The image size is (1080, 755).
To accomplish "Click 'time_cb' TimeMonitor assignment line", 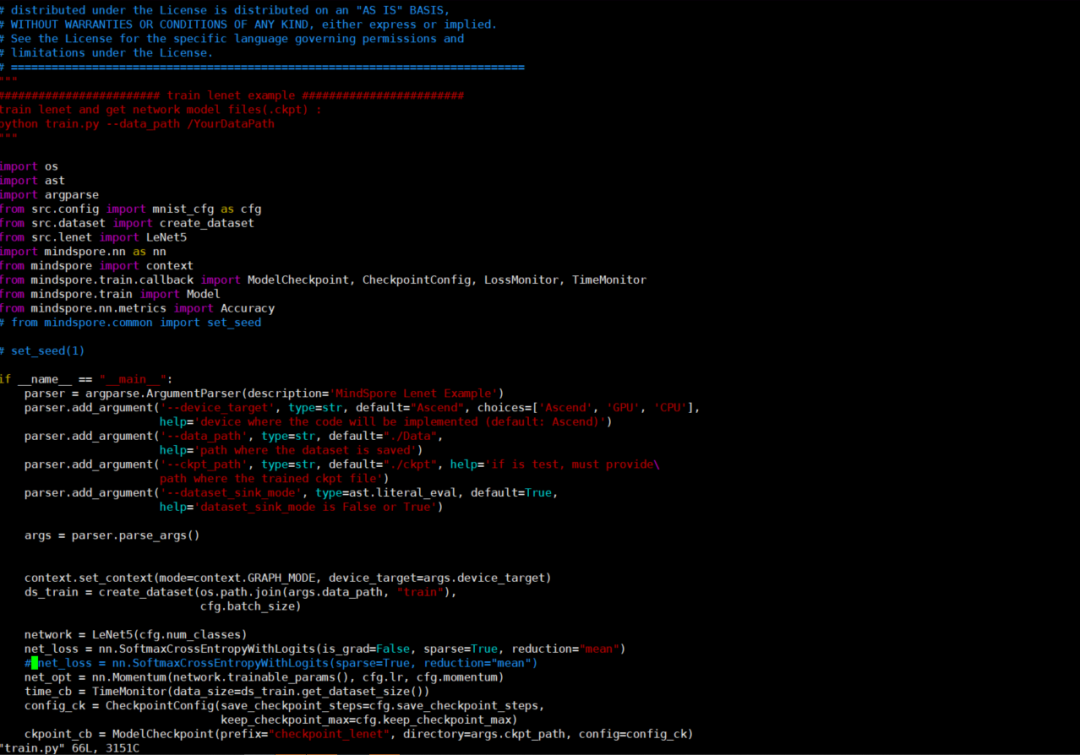I will (227, 691).
